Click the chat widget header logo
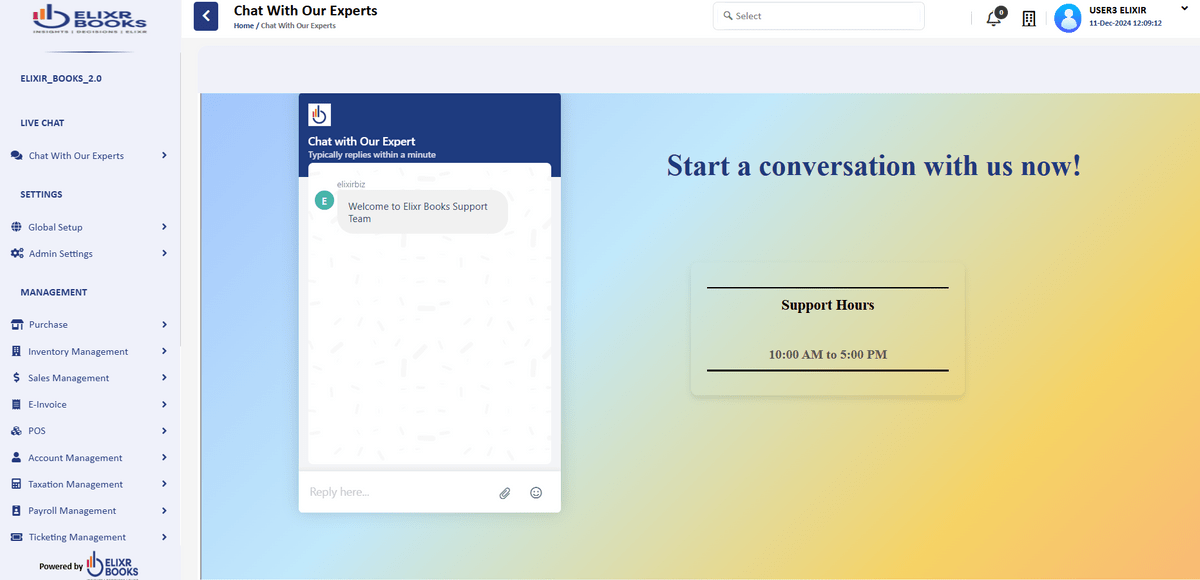This screenshot has height=580, width=1200. [319, 114]
